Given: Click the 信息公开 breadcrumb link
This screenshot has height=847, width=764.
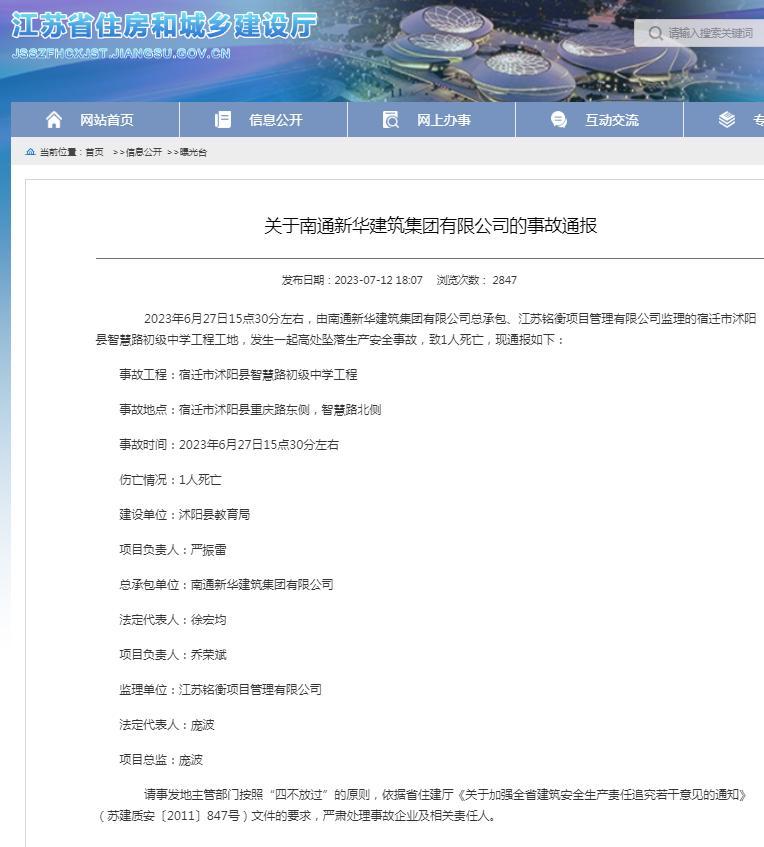Looking at the screenshot, I should click(x=144, y=152).
